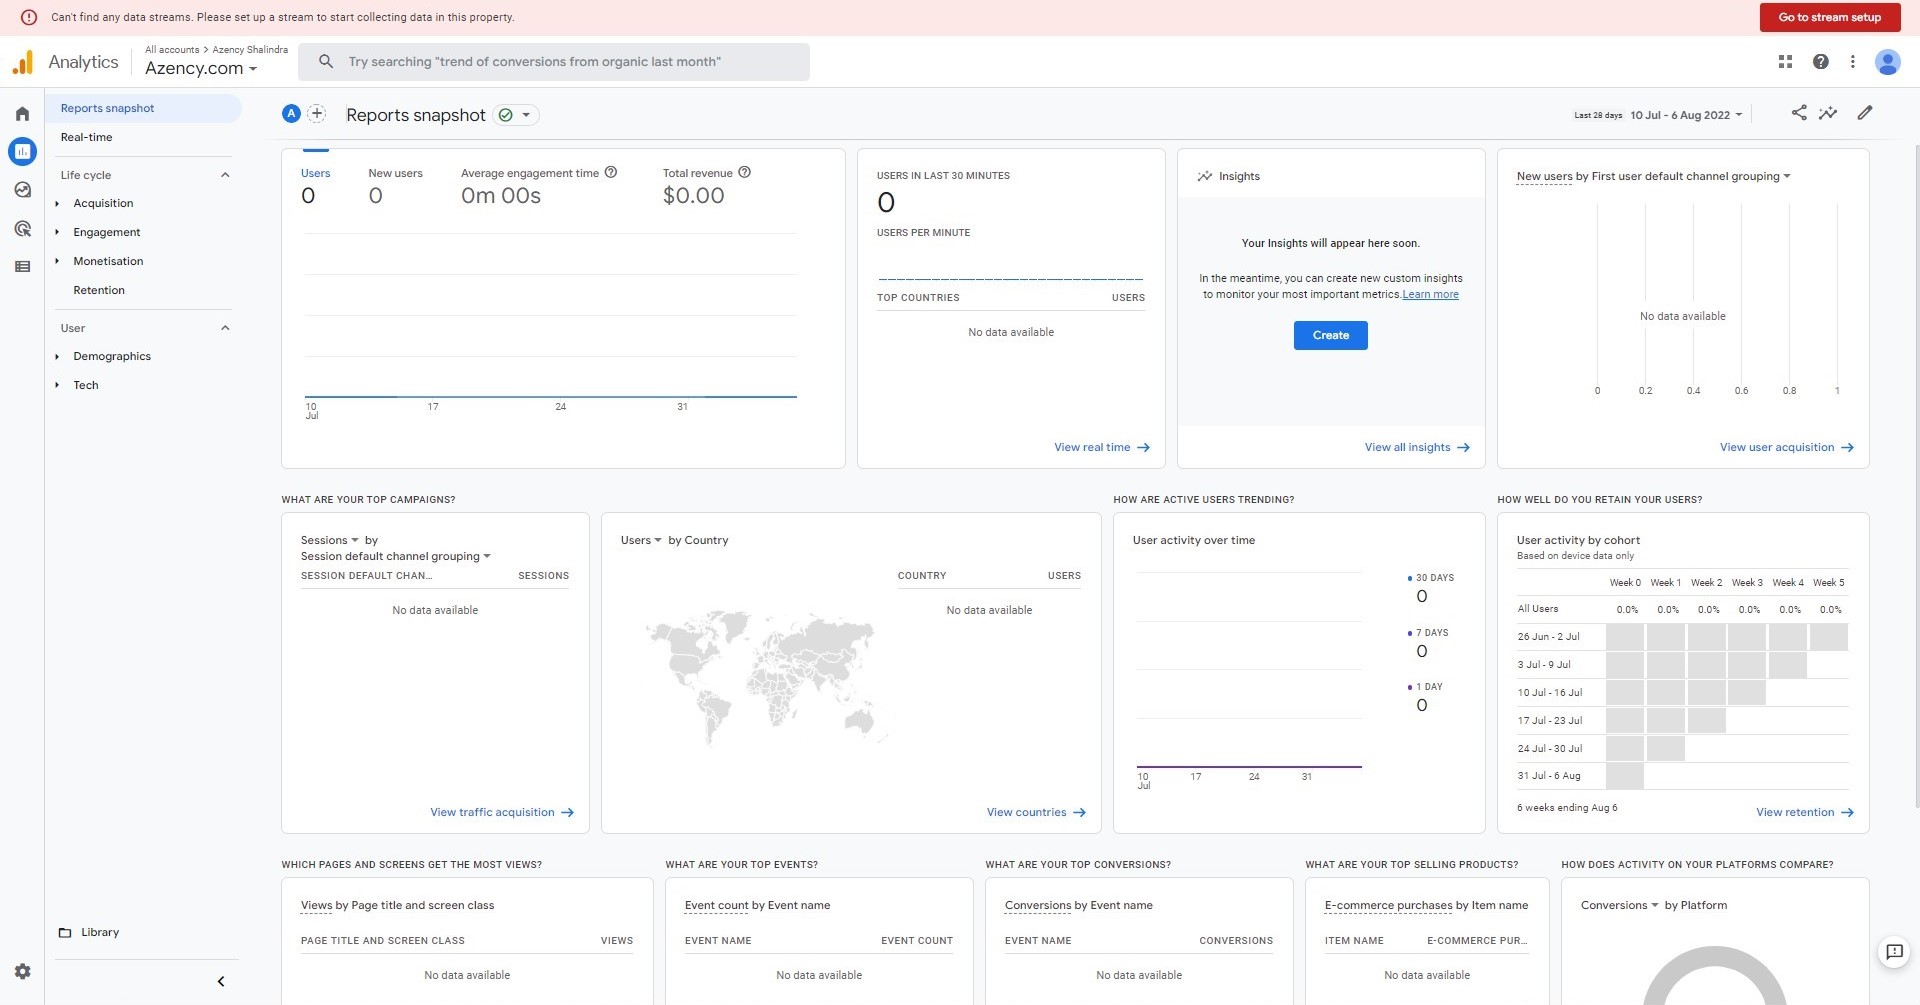Select the Reports icon in left rail
This screenshot has height=1005, width=1920.
pos(22,152)
